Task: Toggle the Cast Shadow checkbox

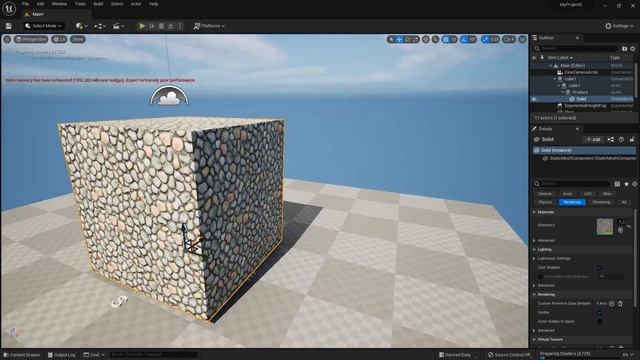Action: pos(600,268)
